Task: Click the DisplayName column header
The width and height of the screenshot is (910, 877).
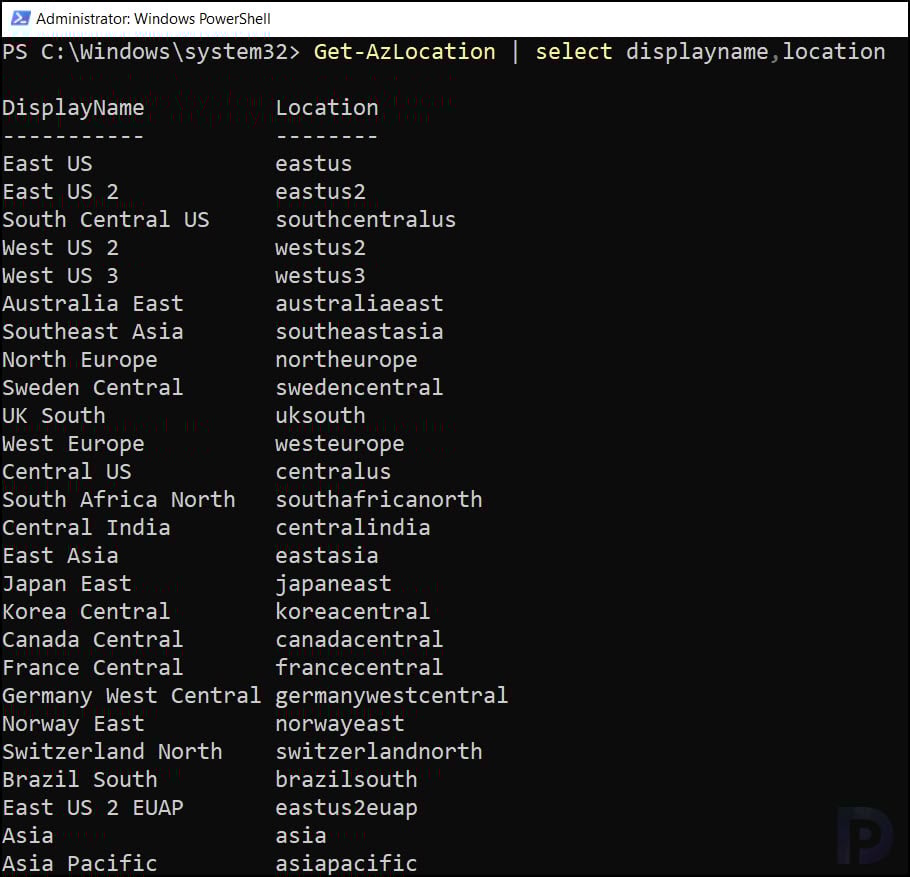Action: pos(73,108)
